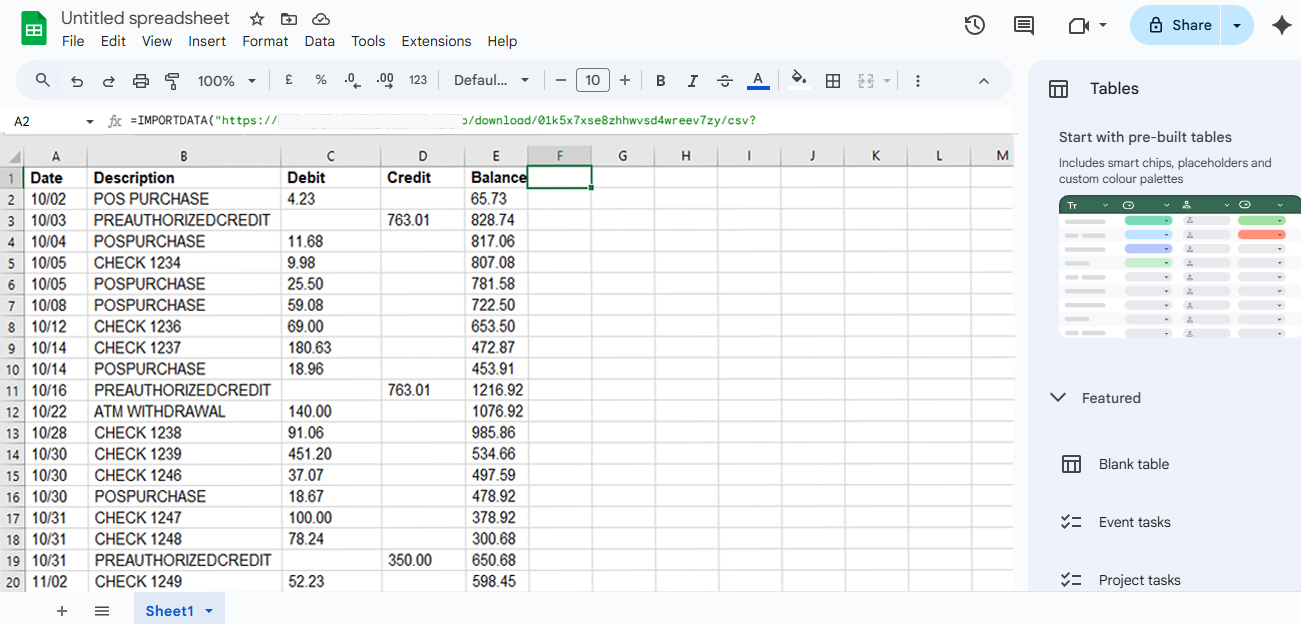
Task: Start a meeting with camera icon
Action: (1078, 25)
